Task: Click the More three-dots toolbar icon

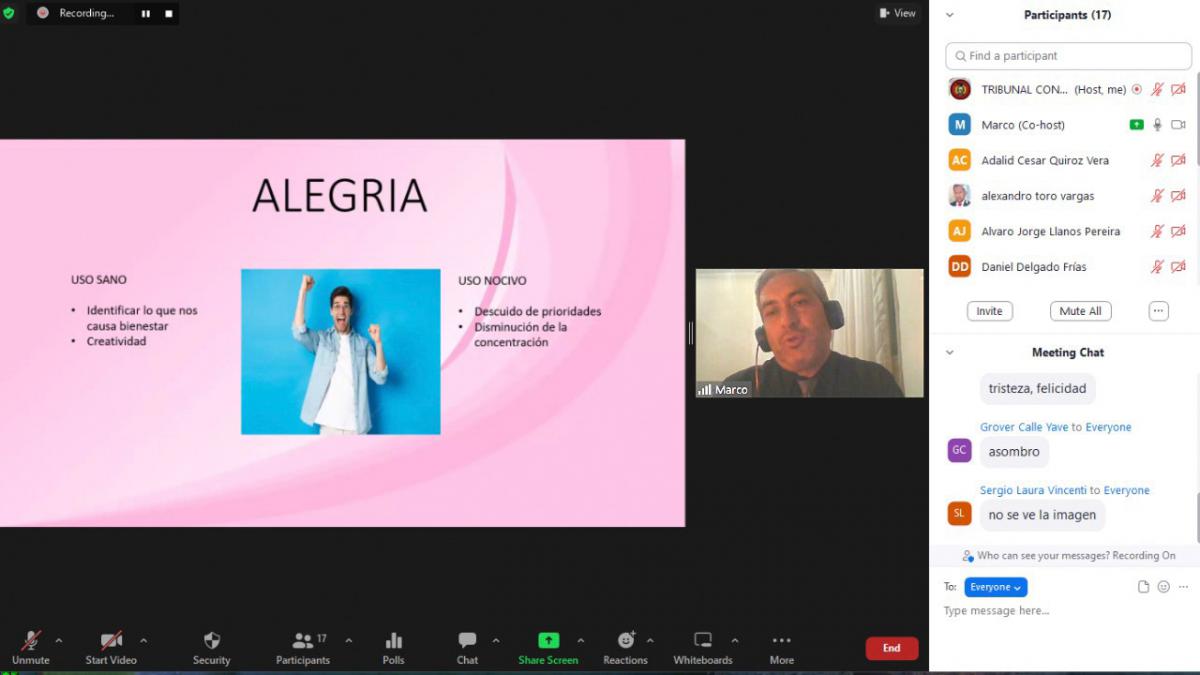Action: click(x=781, y=641)
